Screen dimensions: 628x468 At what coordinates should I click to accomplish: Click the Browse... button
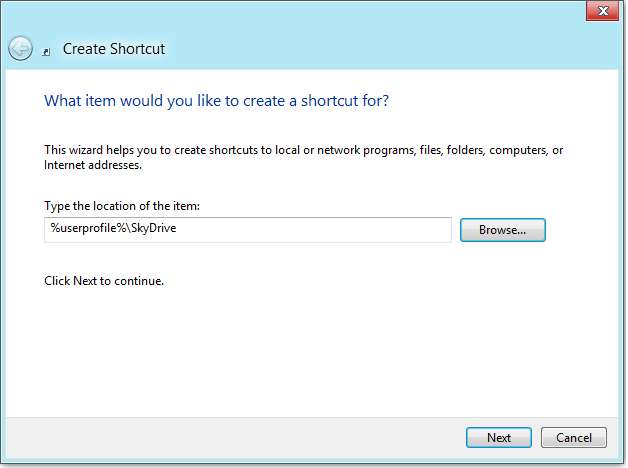502,230
